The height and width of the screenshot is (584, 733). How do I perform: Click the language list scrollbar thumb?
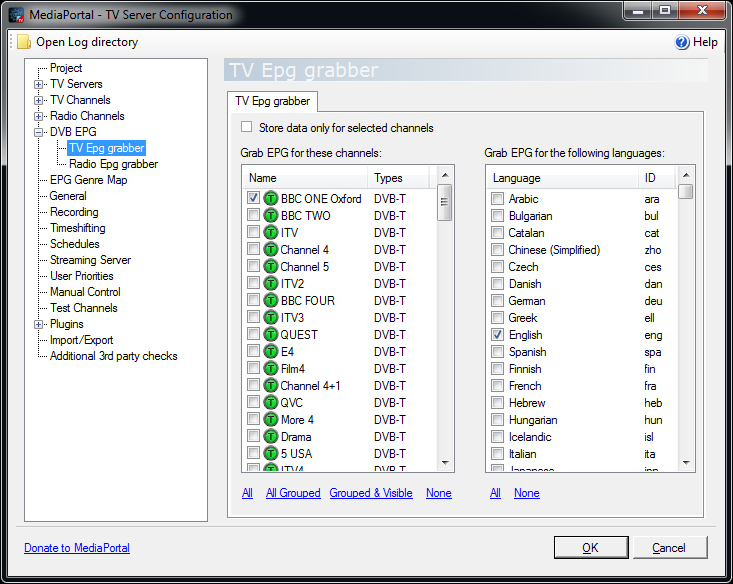point(686,191)
